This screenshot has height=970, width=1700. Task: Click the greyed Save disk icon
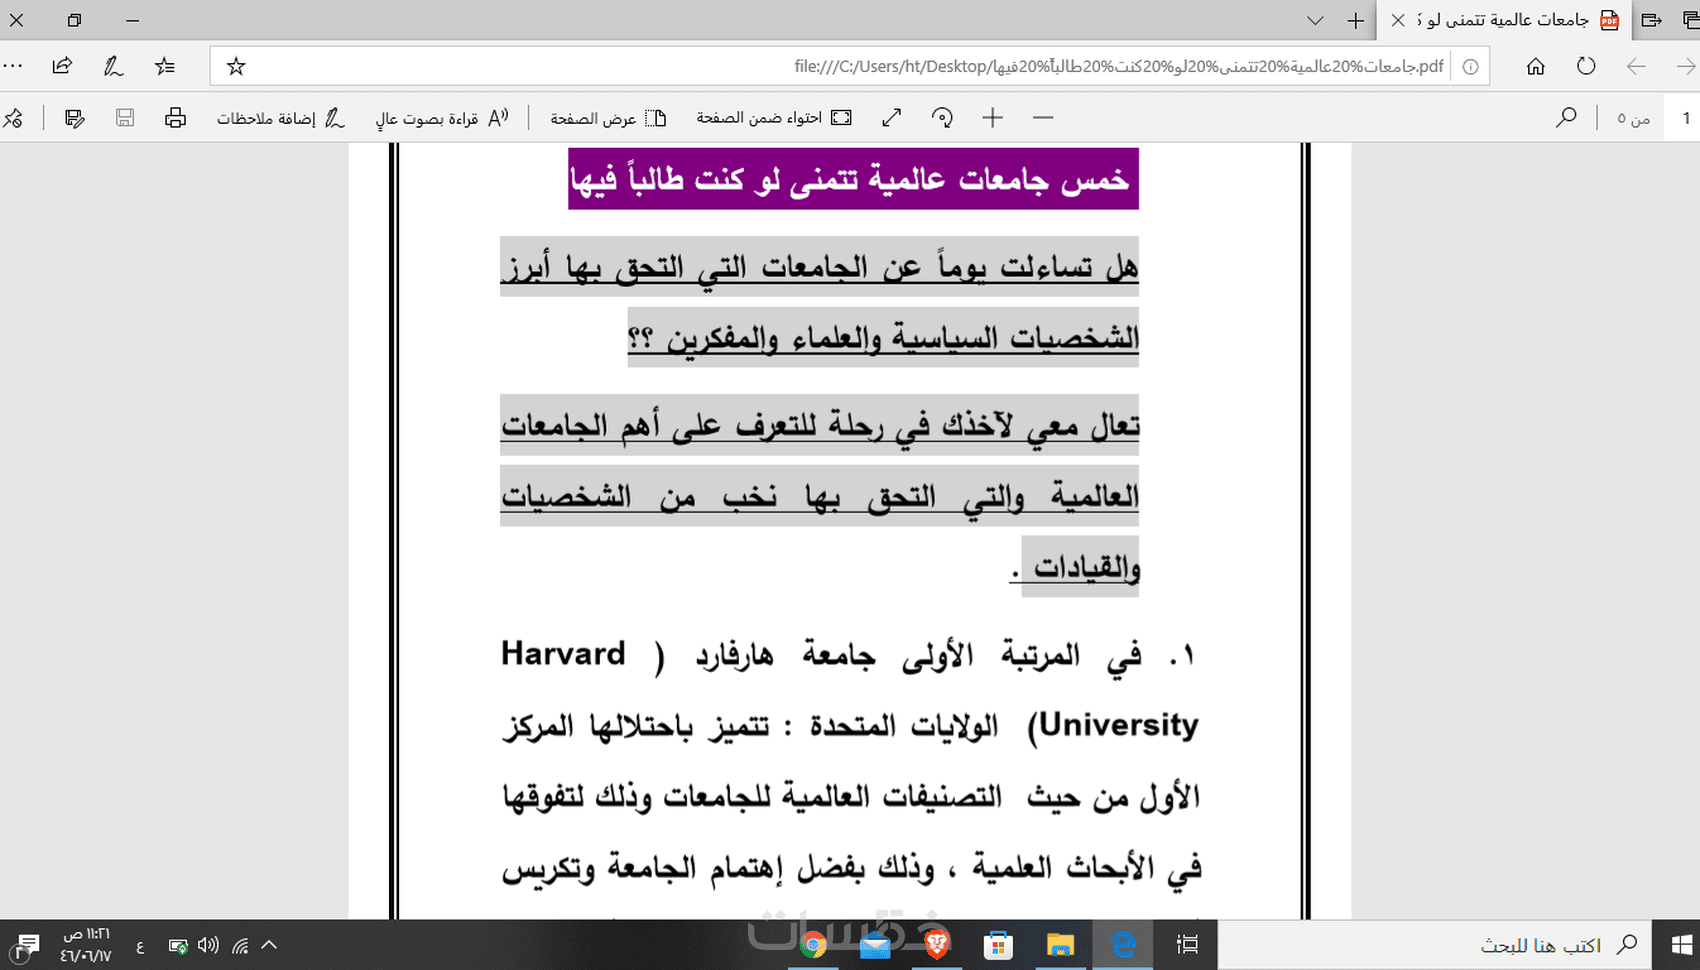tap(125, 118)
